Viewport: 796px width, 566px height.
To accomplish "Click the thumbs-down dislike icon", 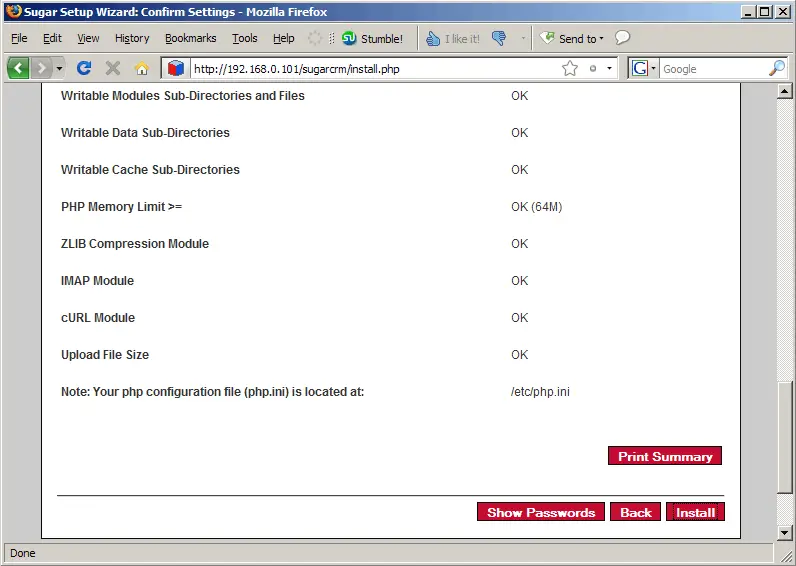I will (499, 38).
